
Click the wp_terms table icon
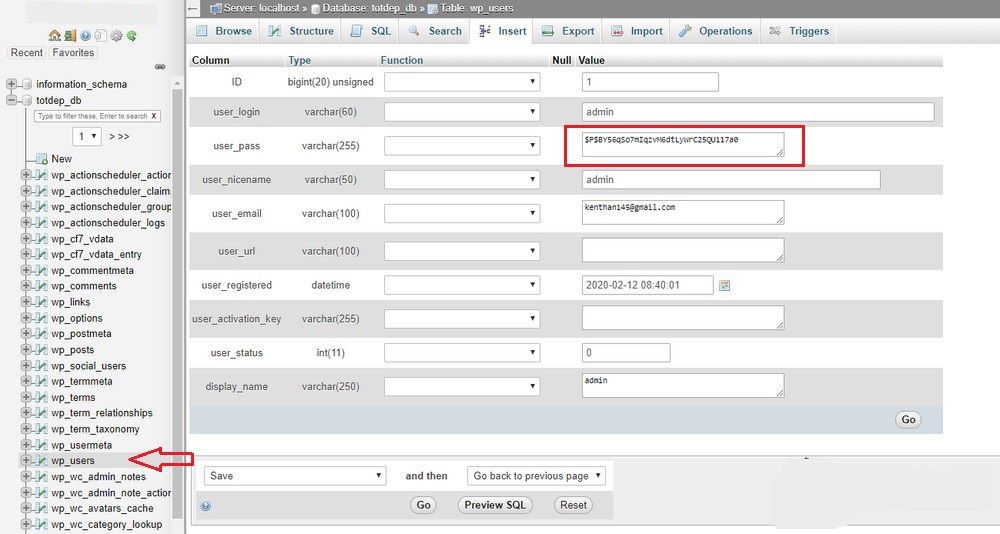coord(42,397)
